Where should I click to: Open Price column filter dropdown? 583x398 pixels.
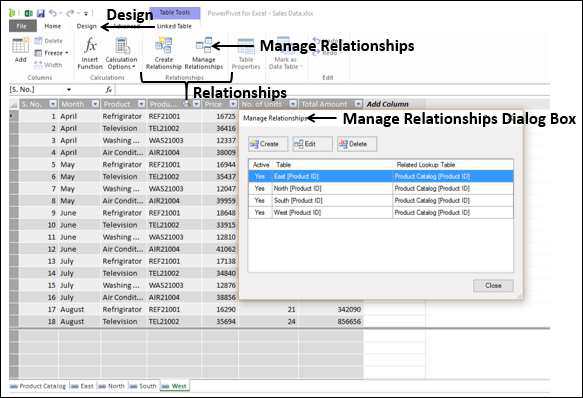click(x=233, y=104)
